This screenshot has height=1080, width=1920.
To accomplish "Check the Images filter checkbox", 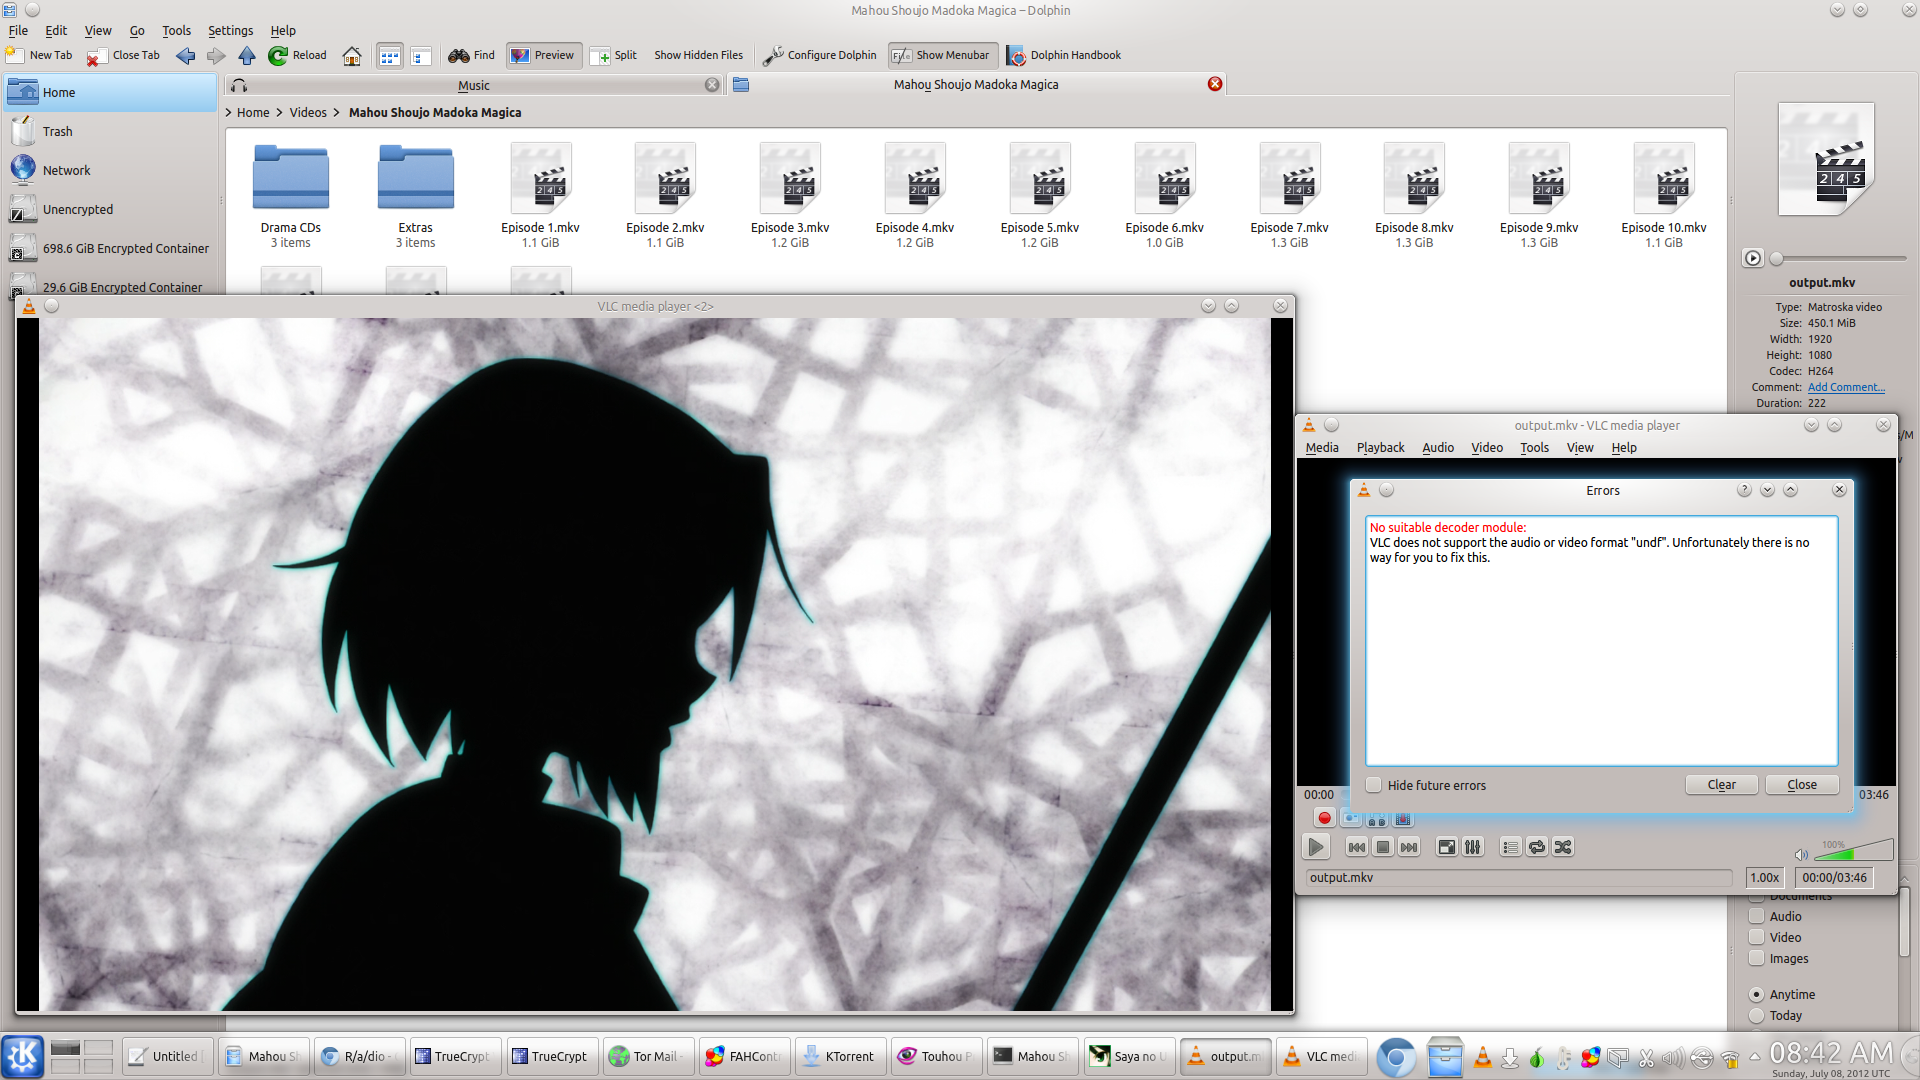I will [1756, 958].
